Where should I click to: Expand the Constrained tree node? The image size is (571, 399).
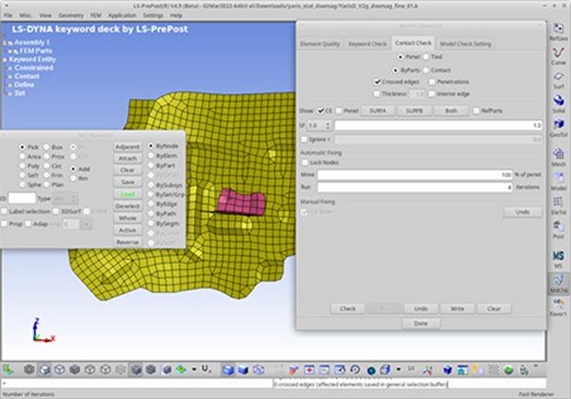10,68
